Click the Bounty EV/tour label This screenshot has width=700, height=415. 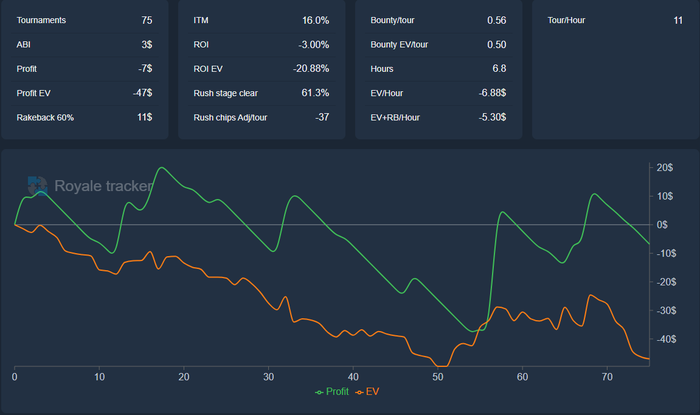point(399,44)
